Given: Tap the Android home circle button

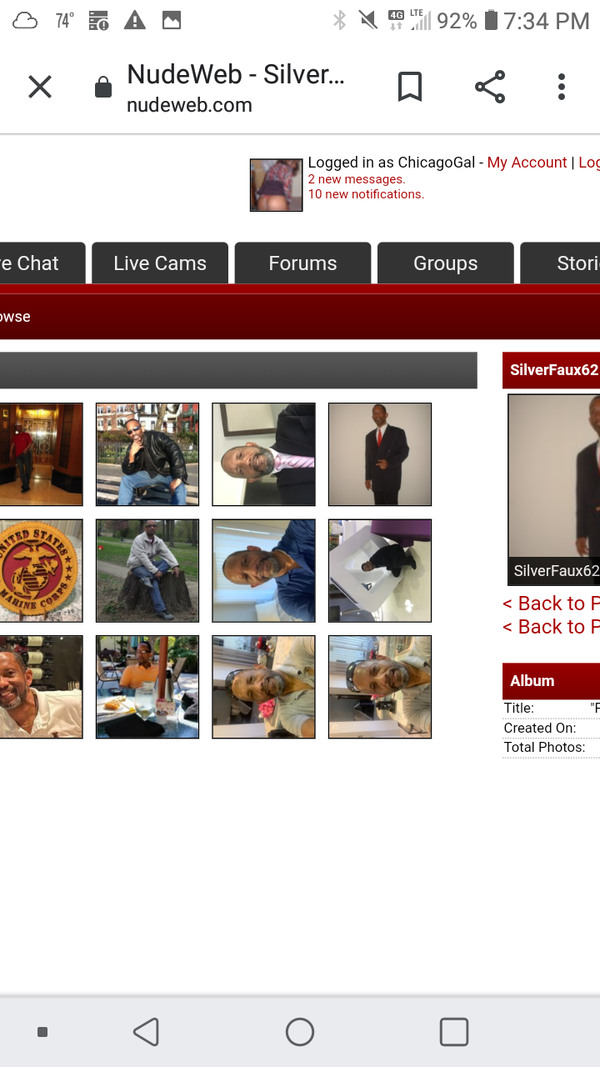Looking at the screenshot, I should (x=300, y=1032).
